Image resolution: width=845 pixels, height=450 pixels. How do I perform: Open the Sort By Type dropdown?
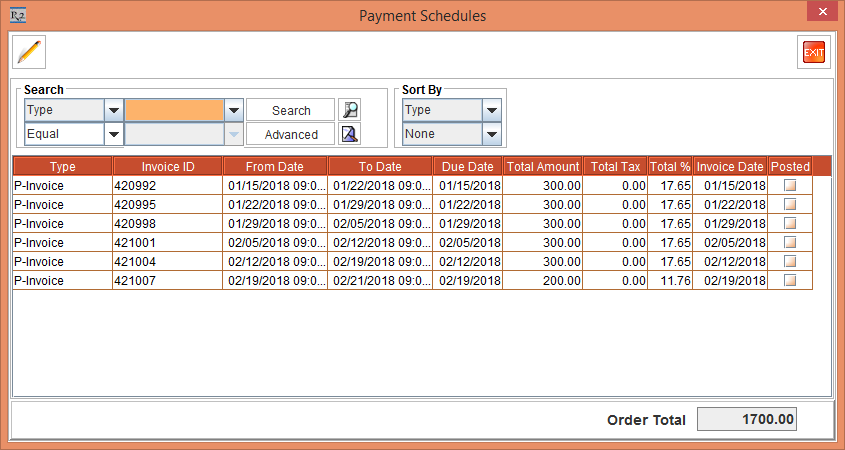pyautogui.click(x=491, y=110)
